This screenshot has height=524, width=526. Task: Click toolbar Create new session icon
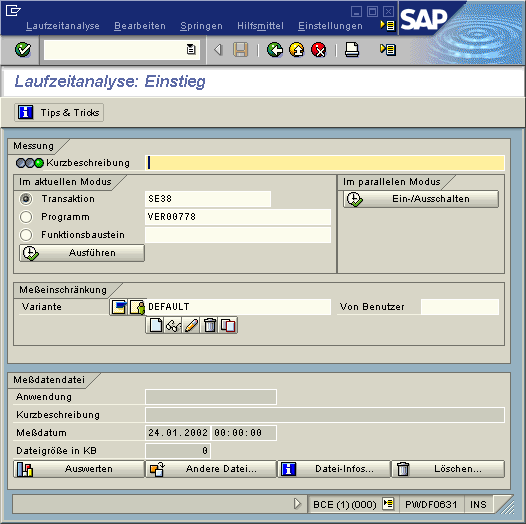pyautogui.click(x=388, y=50)
